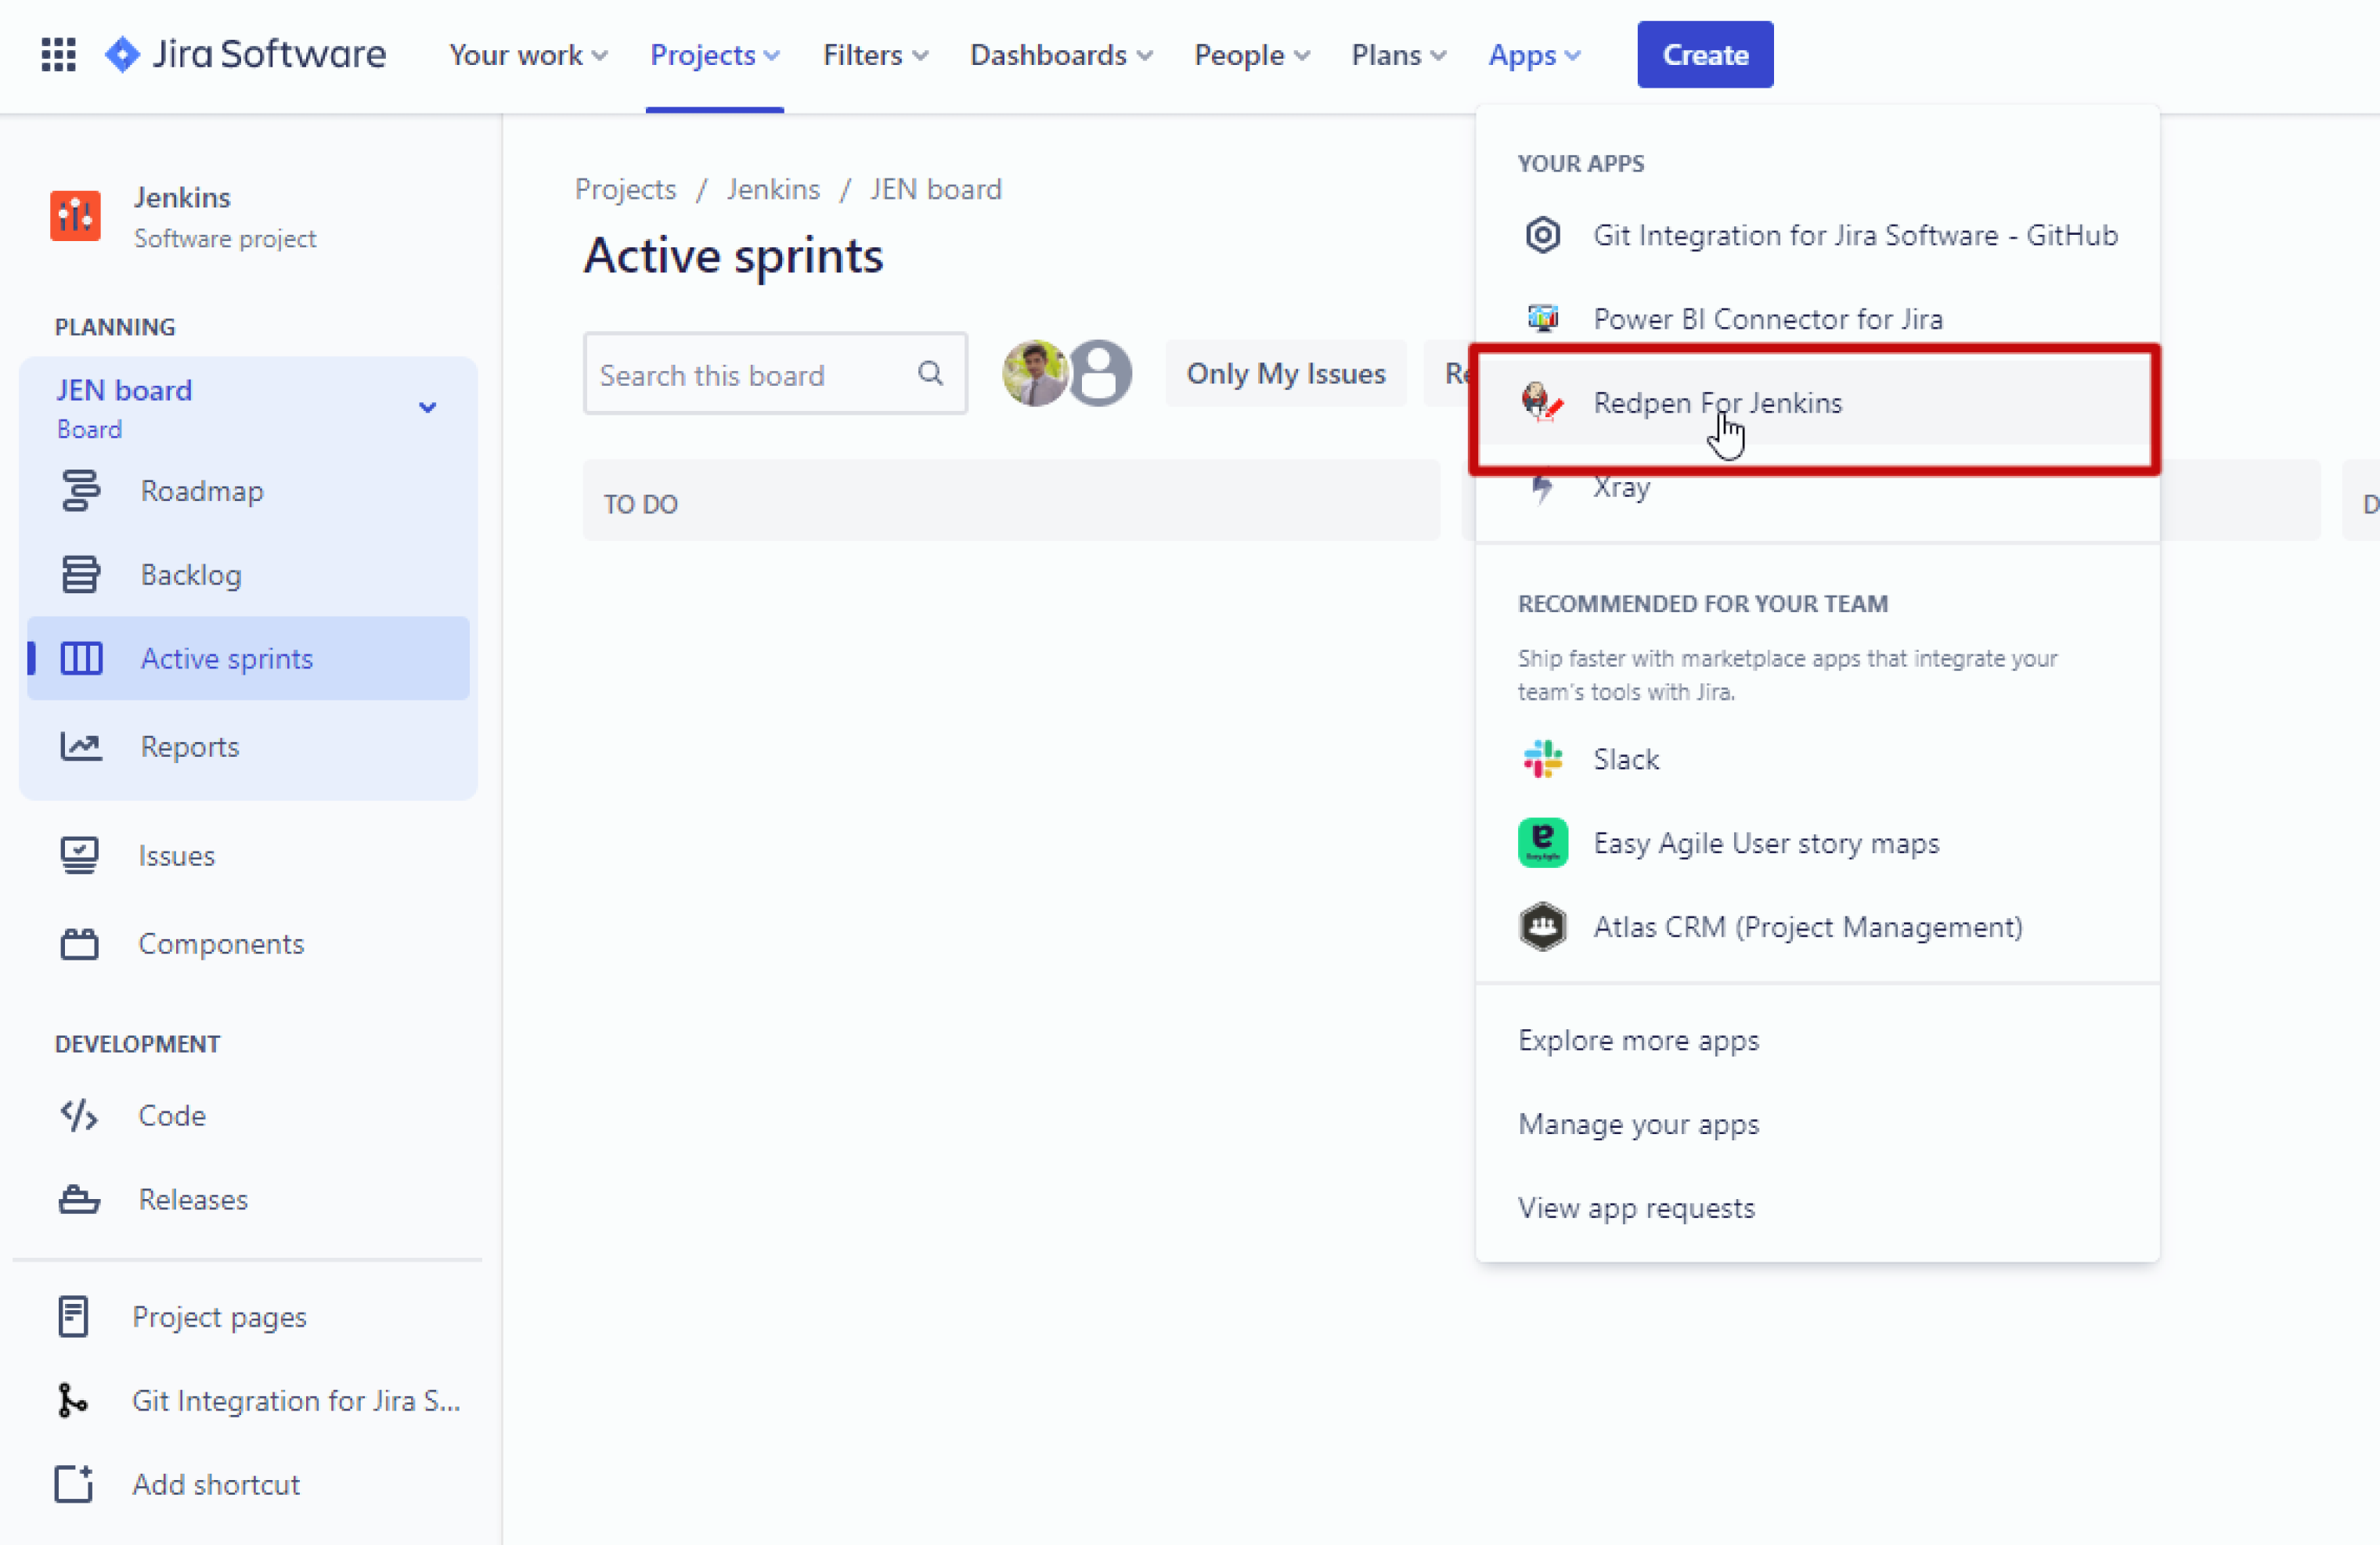The height and width of the screenshot is (1545, 2380).
Task: Click the Git Integration GitHub app icon
Action: [x=1543, y=235]
